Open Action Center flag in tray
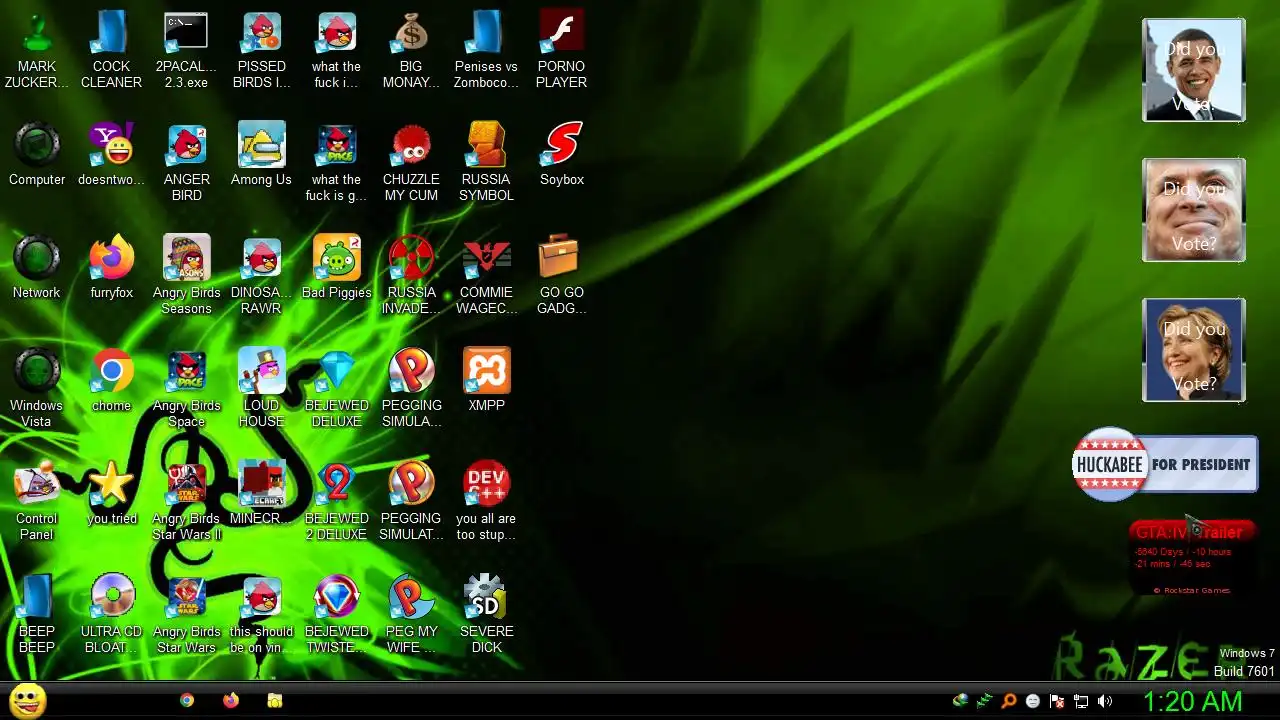The height and width of the screenshot is (720, 1280). (x=1057, y=701)
